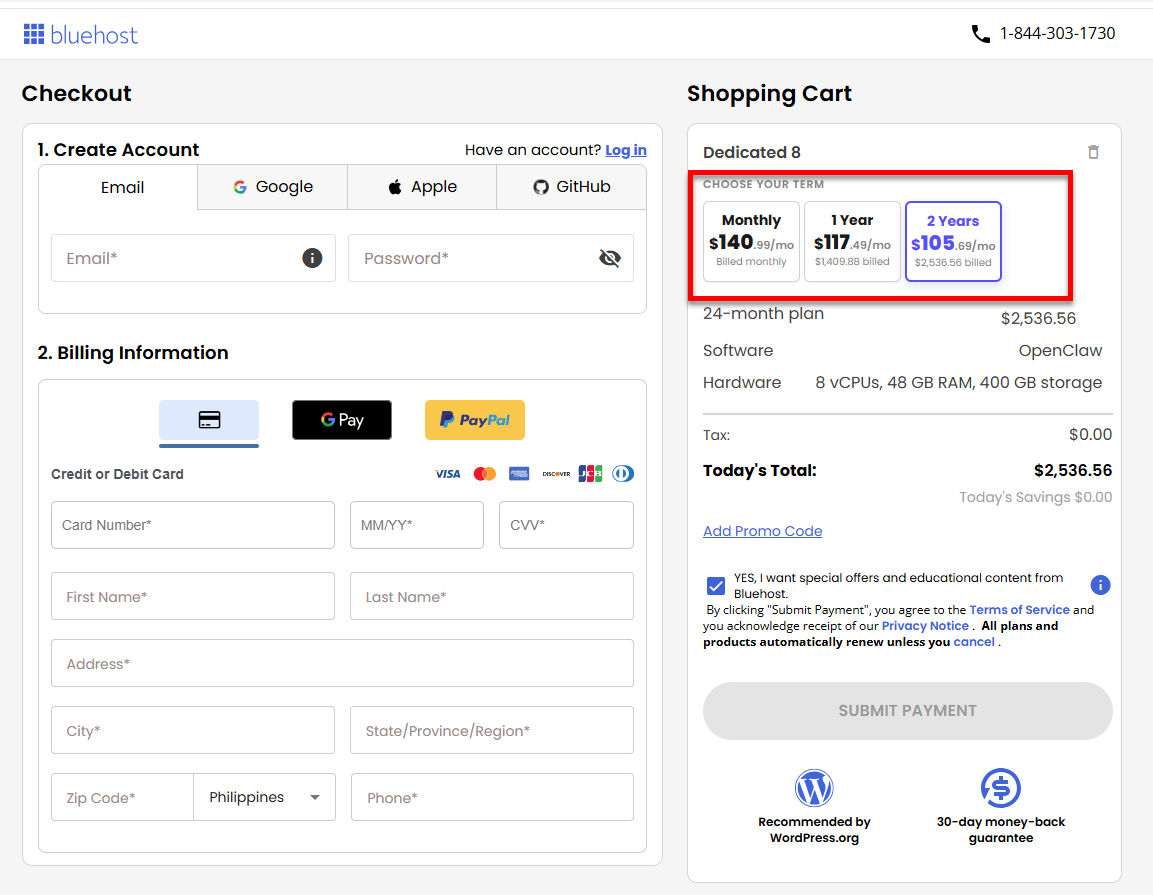Toggle password visibility eye icon
Screen dimensions: 1153x895
[610, 258]
